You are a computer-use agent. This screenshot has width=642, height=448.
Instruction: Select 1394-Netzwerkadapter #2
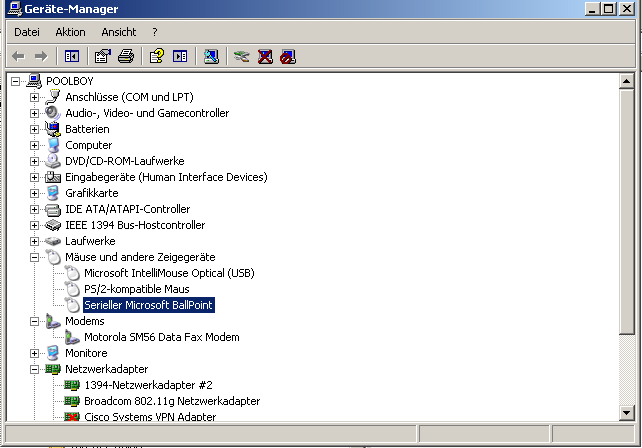tap(148, 385)
